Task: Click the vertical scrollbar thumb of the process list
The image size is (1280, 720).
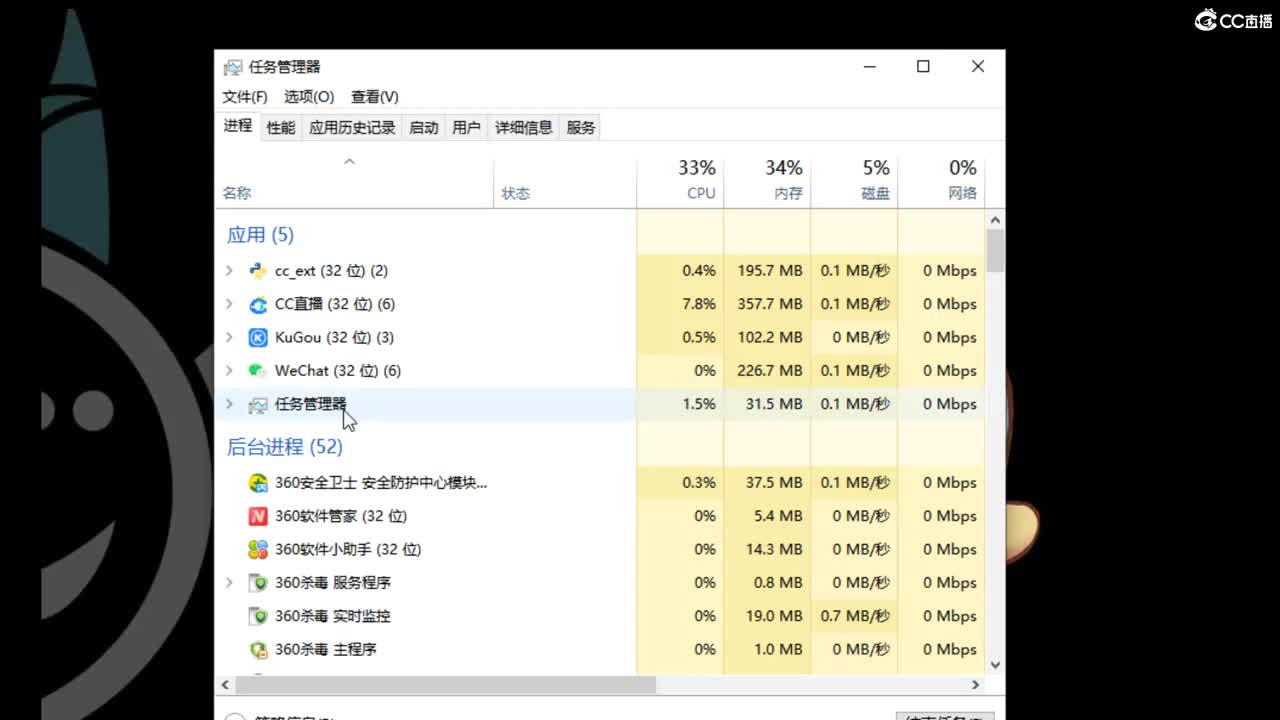Action: coord(995,251)
